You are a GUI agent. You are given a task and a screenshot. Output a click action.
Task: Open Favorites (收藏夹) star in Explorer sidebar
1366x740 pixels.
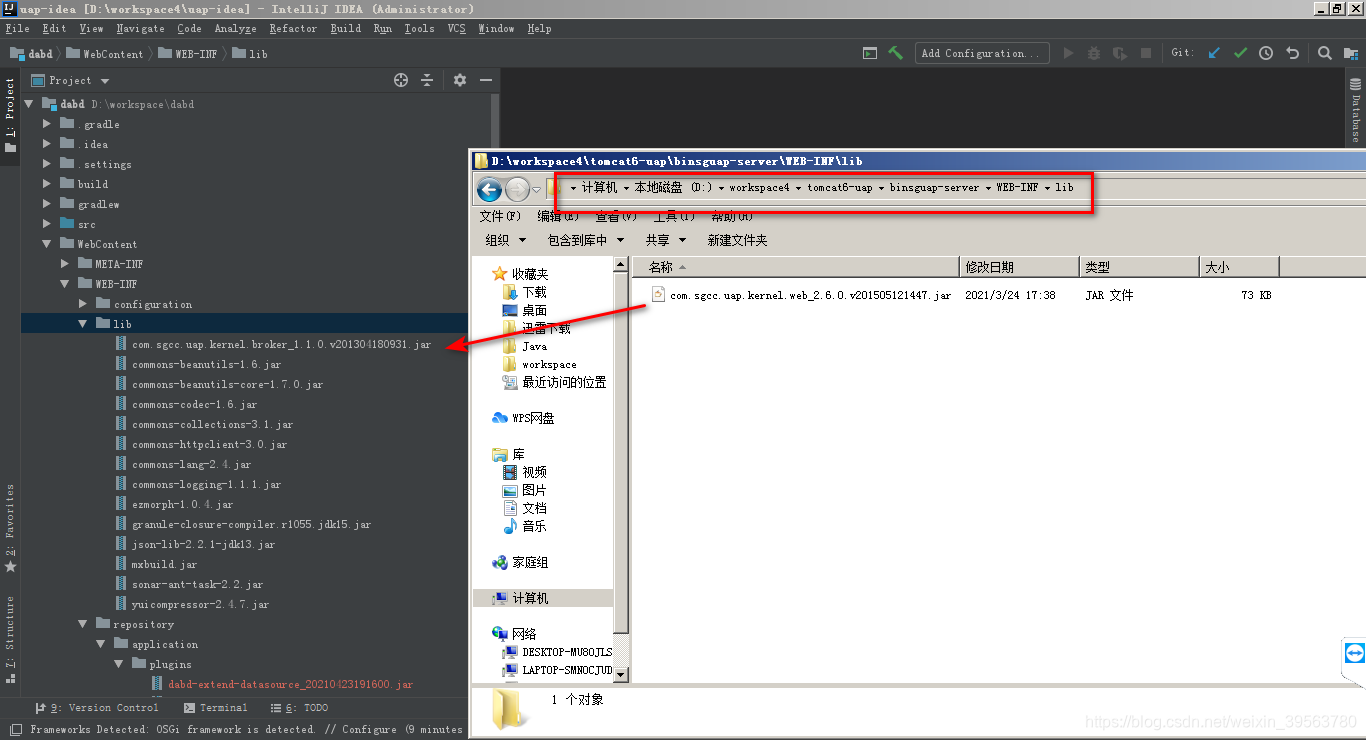coord(520,274)
